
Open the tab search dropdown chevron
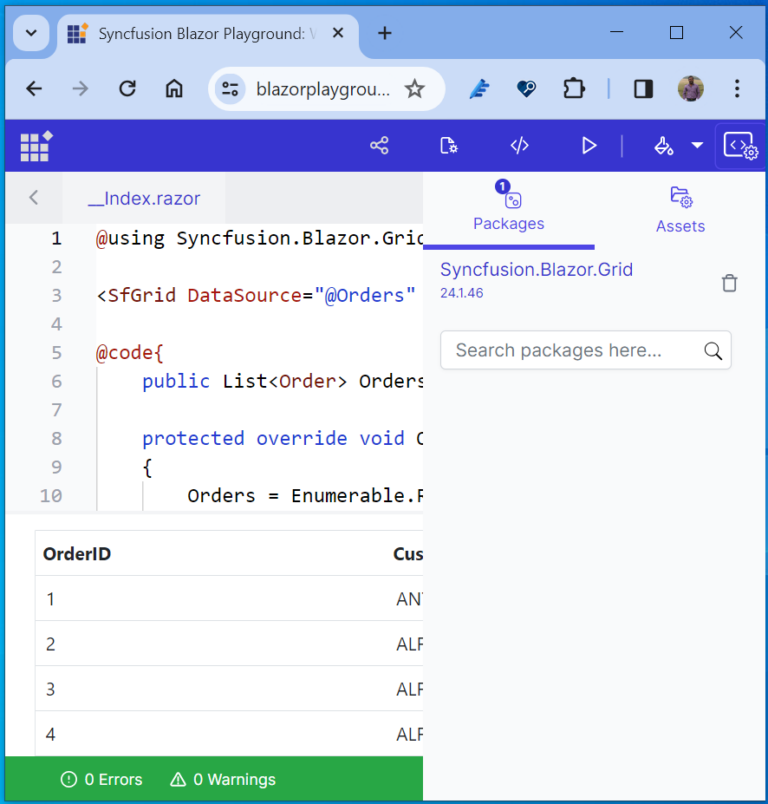pos(31,33)
